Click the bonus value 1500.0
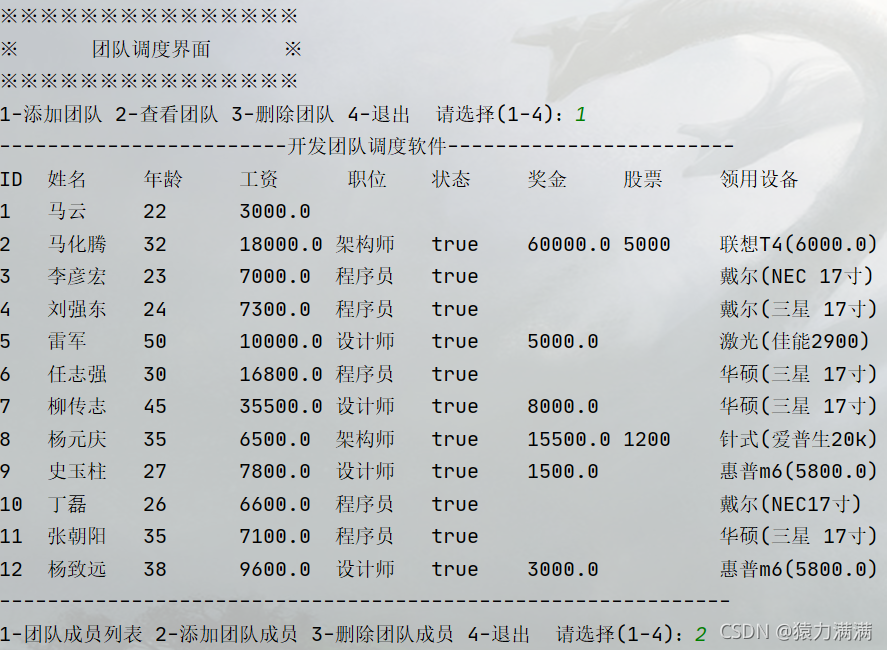Viewport: 887px width, 650px height. point(563,472)
